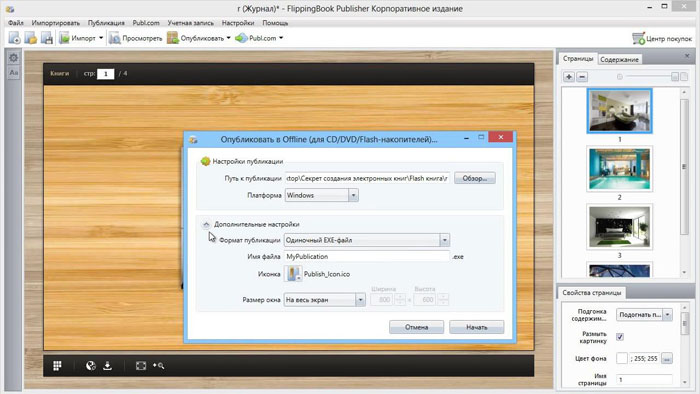
Task: Click the Начать button
Action: pyautogui.click(x=476, y=327)
